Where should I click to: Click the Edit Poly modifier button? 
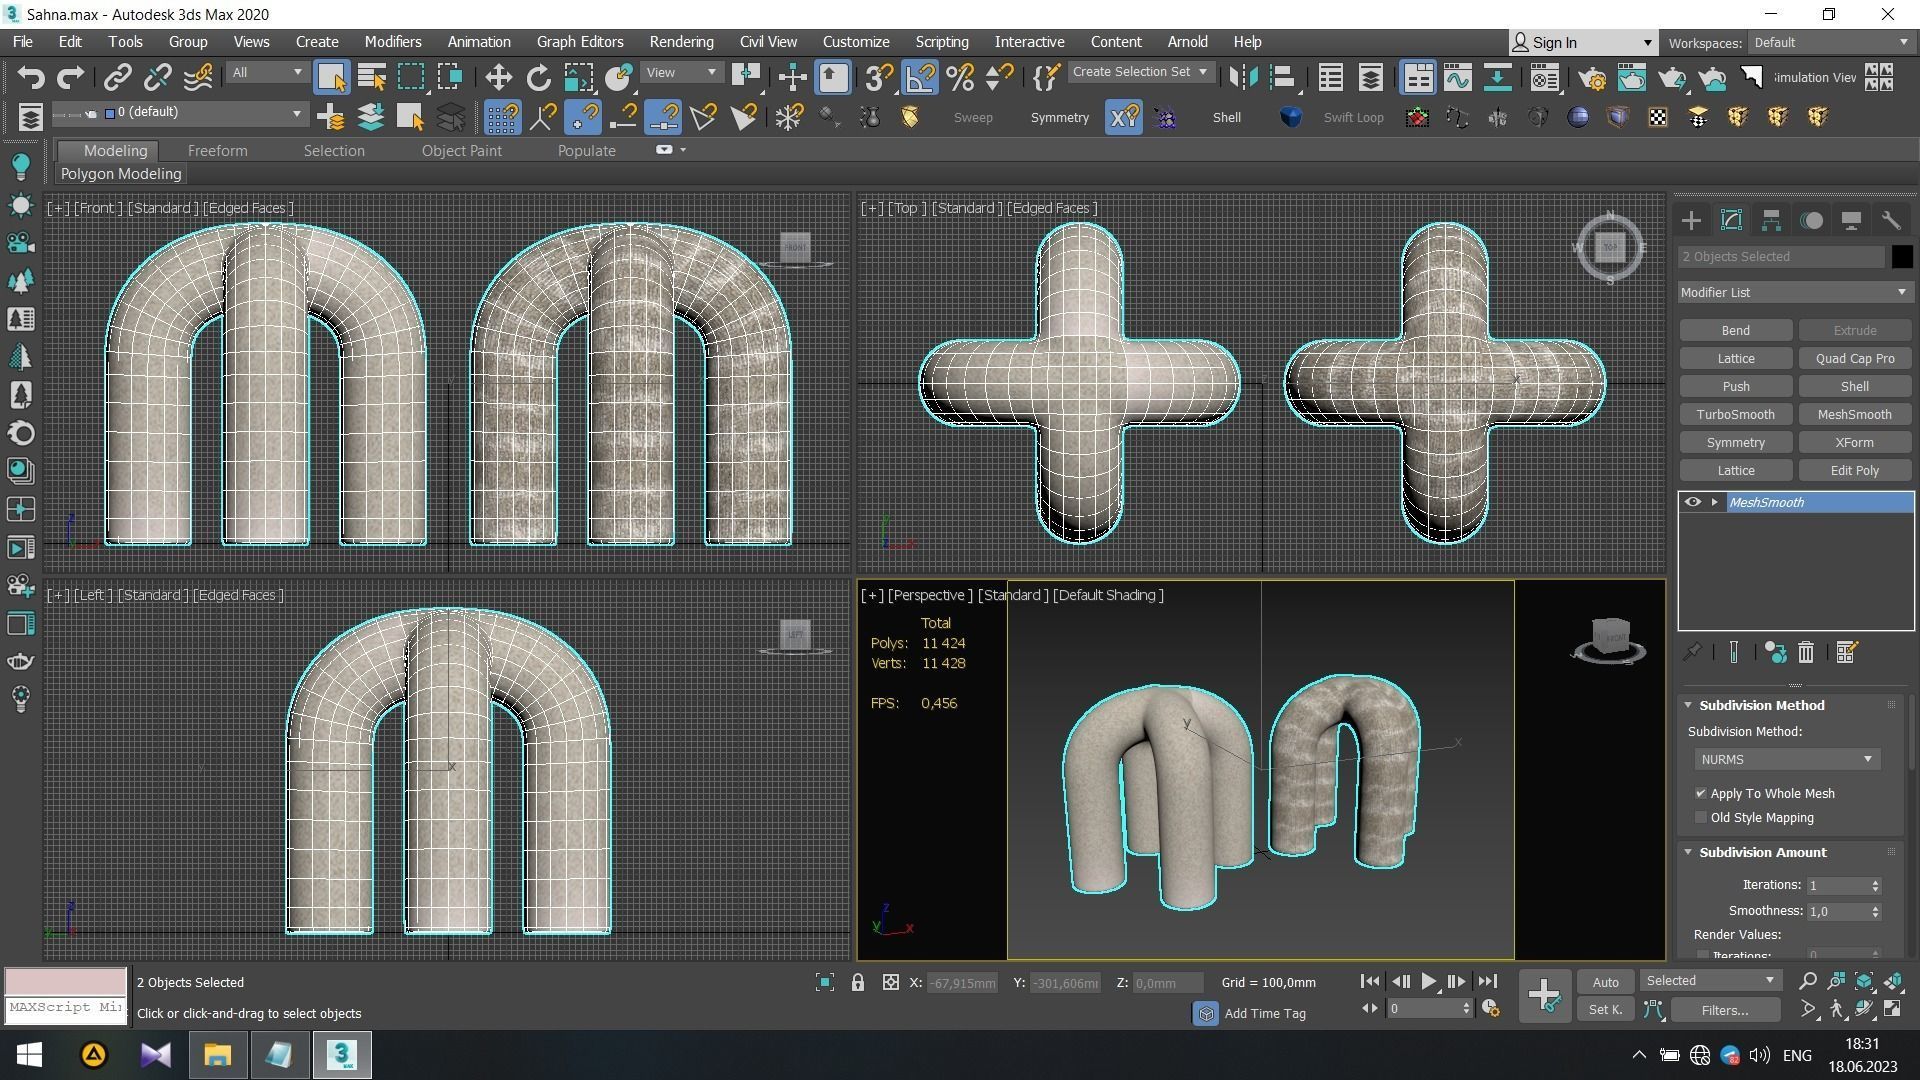(1854, 470)
